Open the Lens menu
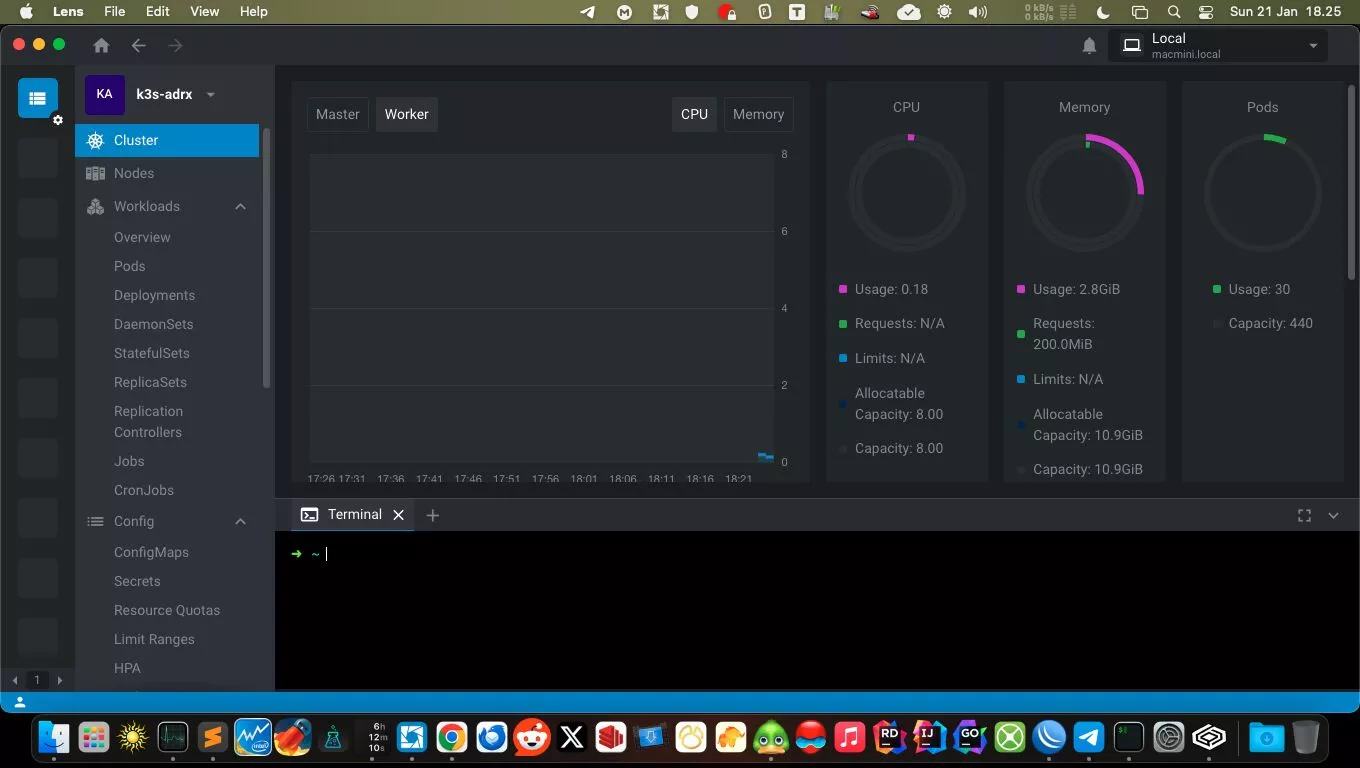This screenshot has height=768, width=1360. click(x=68, y=12)
